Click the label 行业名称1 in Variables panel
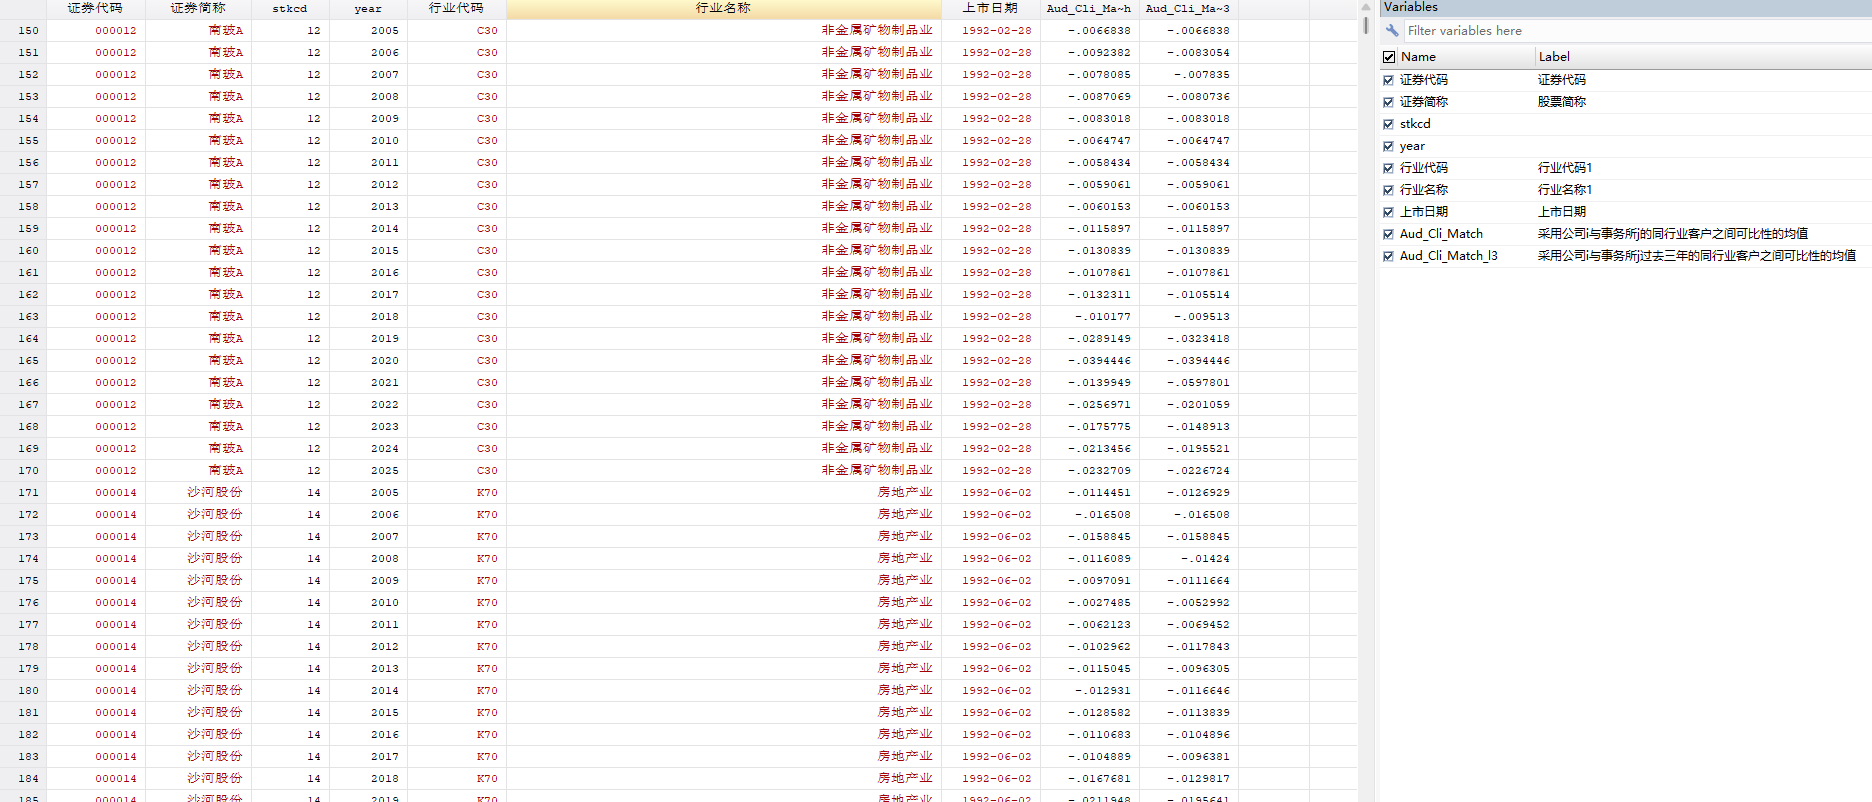Viewport: 1872px width, 802px height. [x=1565, y=190]
